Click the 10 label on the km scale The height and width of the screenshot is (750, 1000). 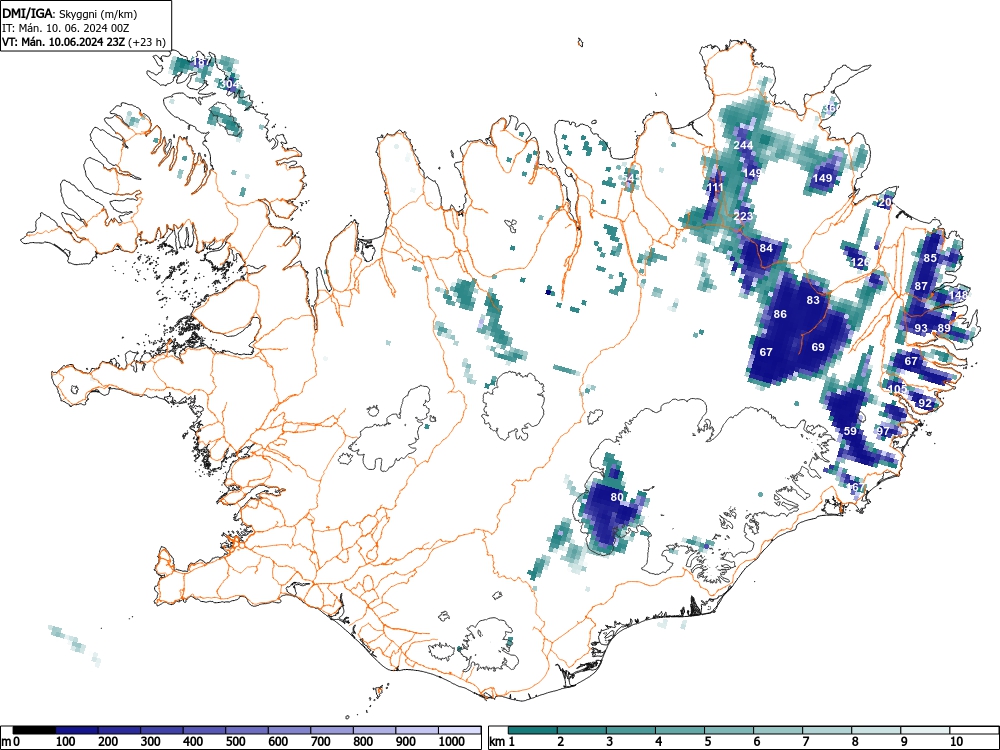pyautogui.click(x=956, y=742)
